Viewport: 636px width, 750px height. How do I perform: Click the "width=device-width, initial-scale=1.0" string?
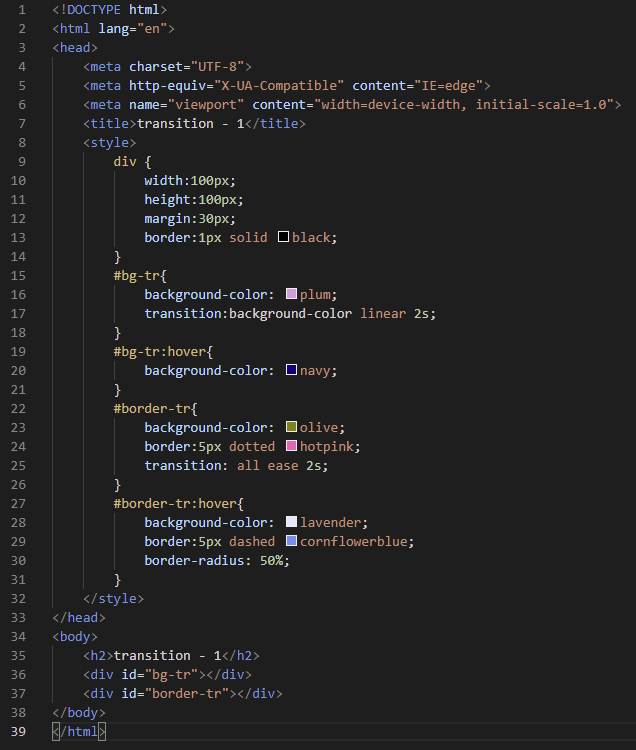(464, 105)
